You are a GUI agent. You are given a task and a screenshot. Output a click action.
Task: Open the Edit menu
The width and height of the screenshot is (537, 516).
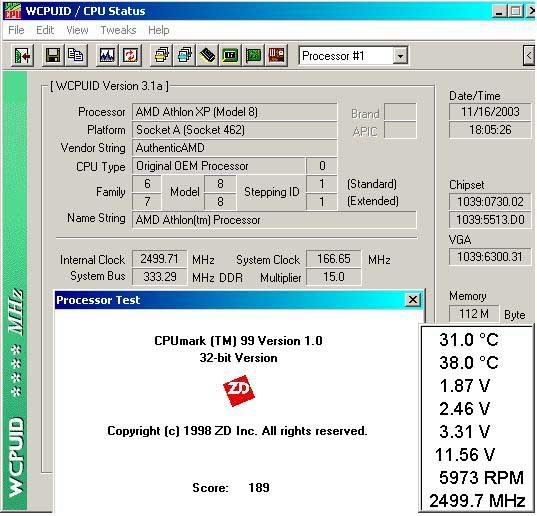click(45, 30)
